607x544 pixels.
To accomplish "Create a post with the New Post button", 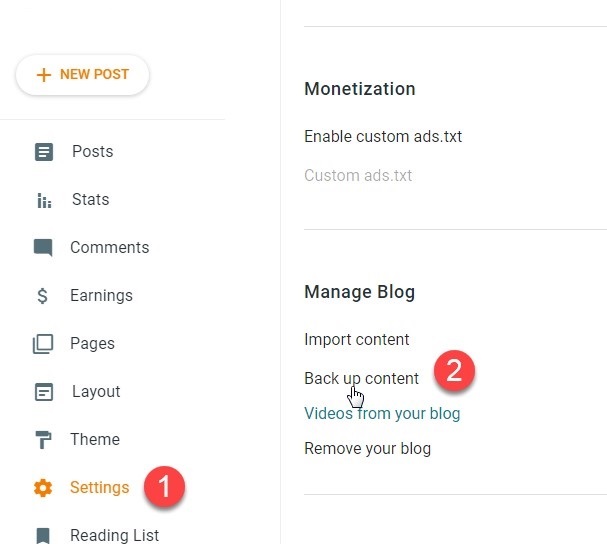I will 82,75.
